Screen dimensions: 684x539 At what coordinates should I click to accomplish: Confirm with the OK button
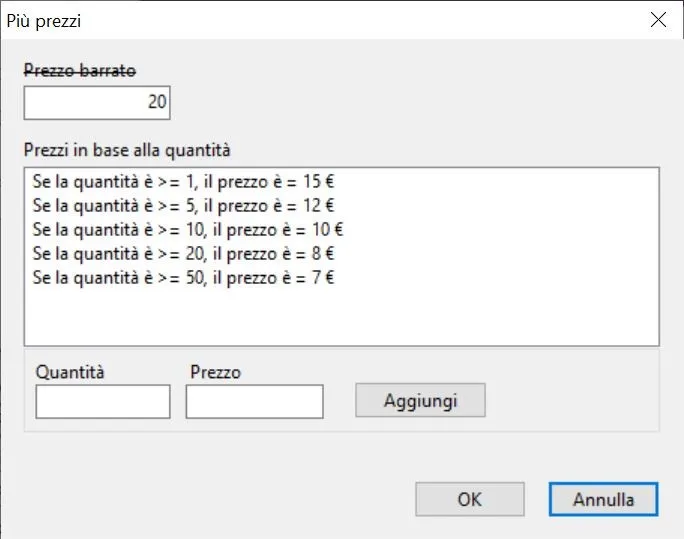(469, 499)
